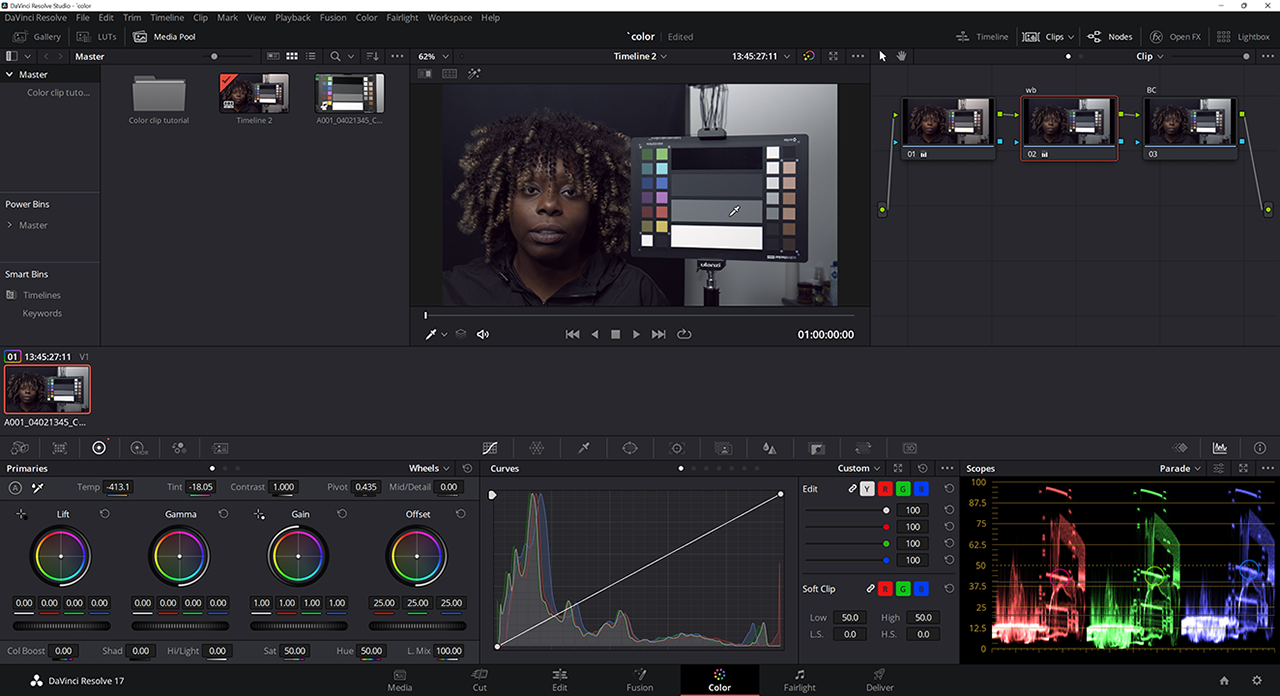
Task: Select the Soft Clip green G button
Action: tap(903, 589)
